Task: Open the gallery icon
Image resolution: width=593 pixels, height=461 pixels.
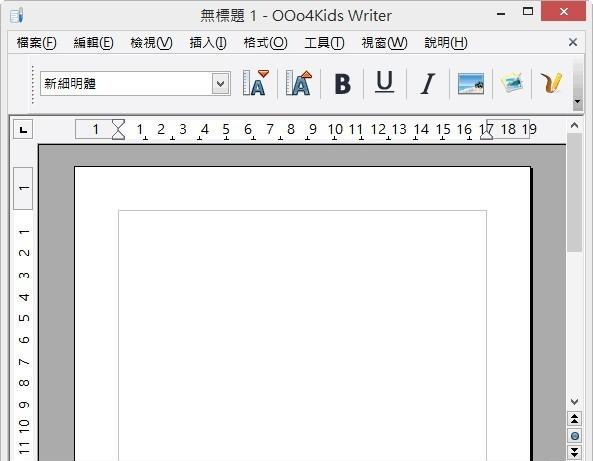Action: pyautogui.click(x=512, y=83)
